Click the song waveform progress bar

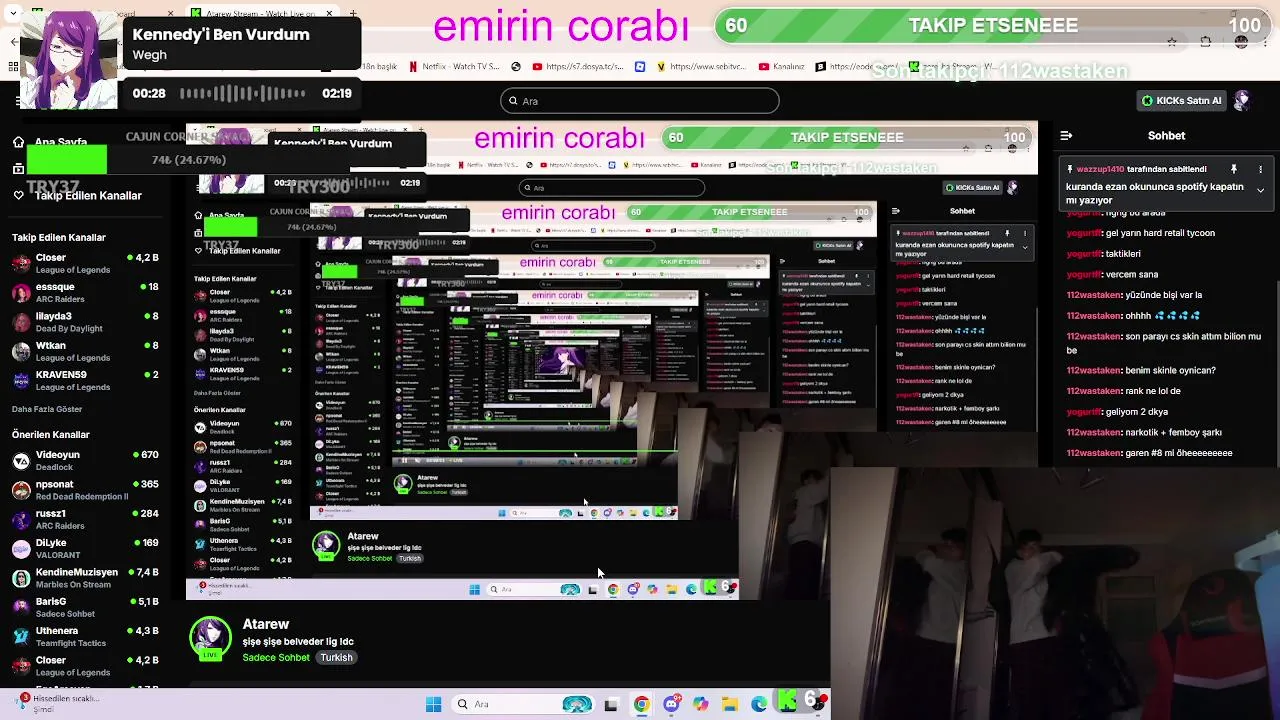(x=243, y=93)
